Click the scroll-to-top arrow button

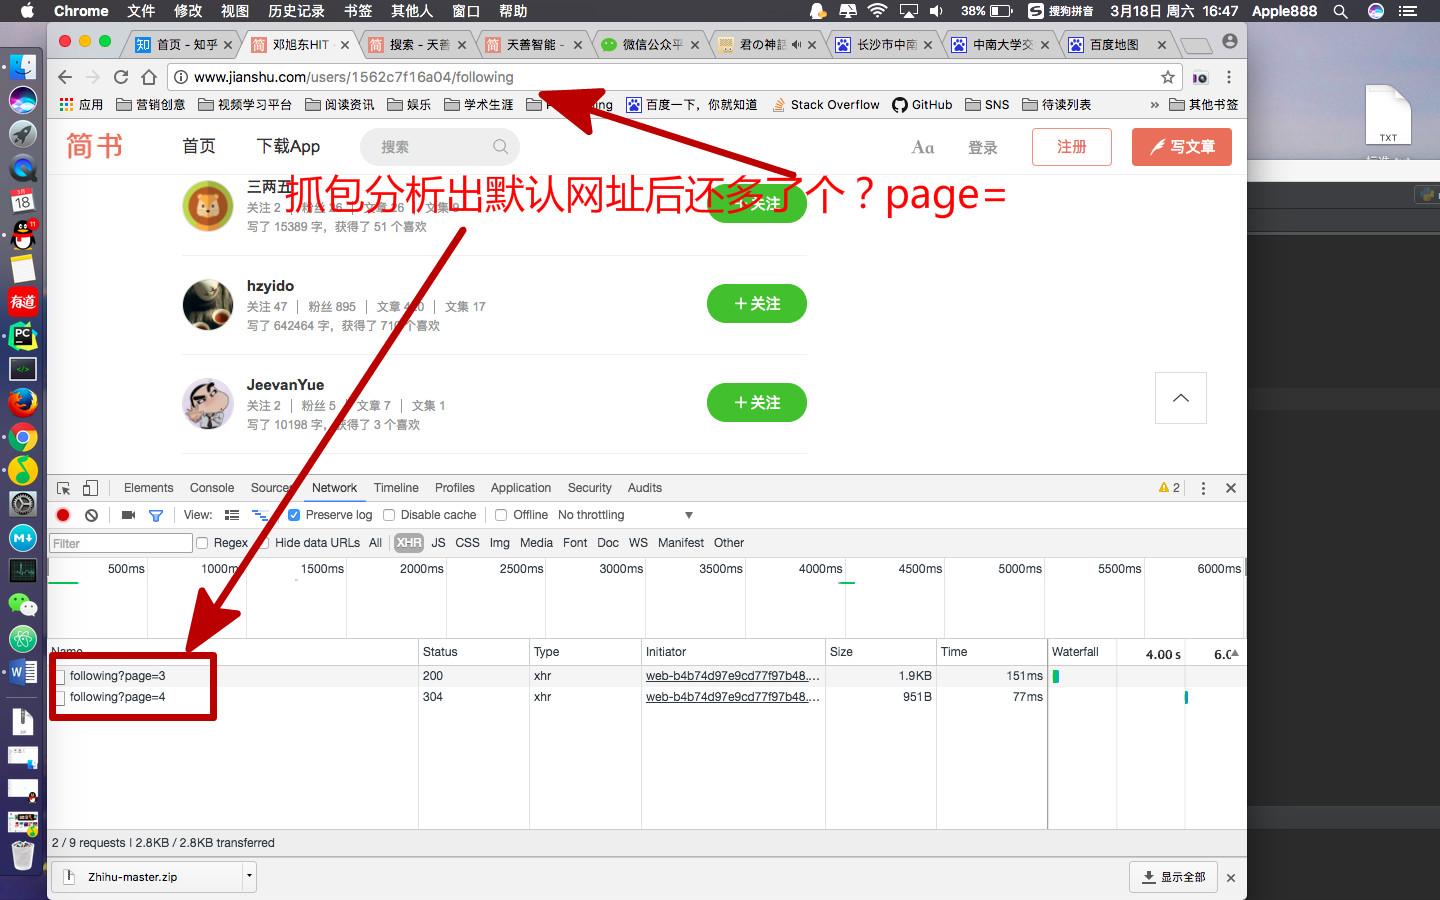tap(1181, 398)
